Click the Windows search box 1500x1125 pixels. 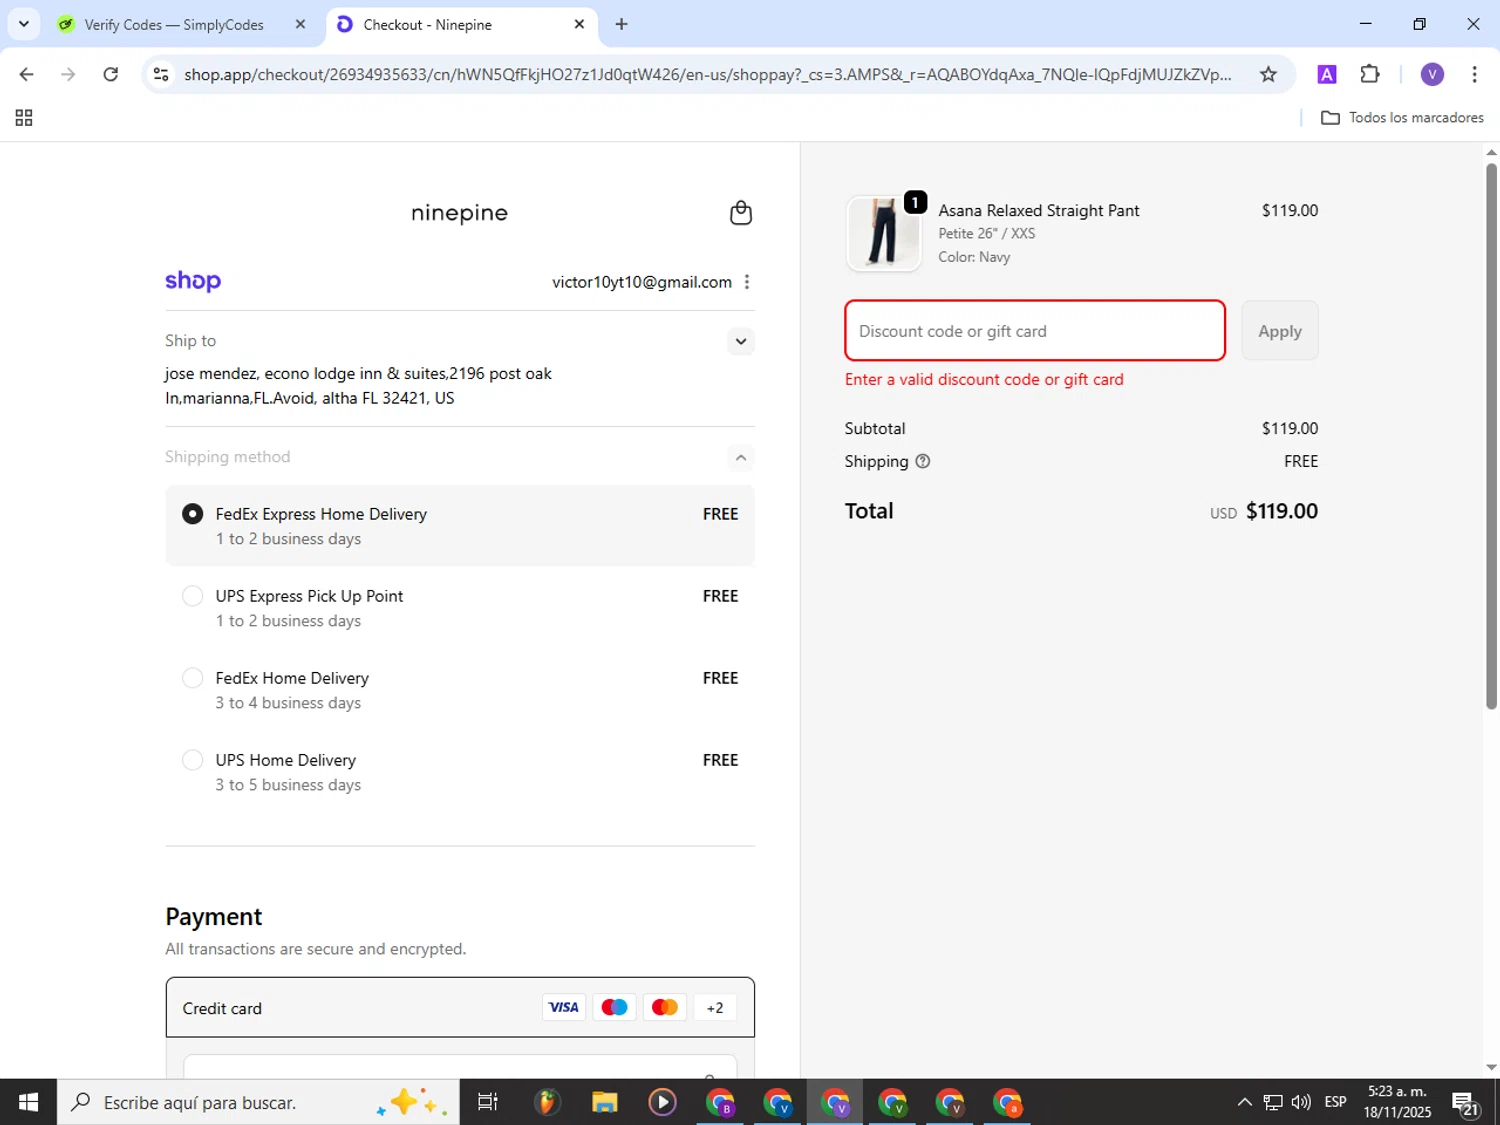(258, 1102)
